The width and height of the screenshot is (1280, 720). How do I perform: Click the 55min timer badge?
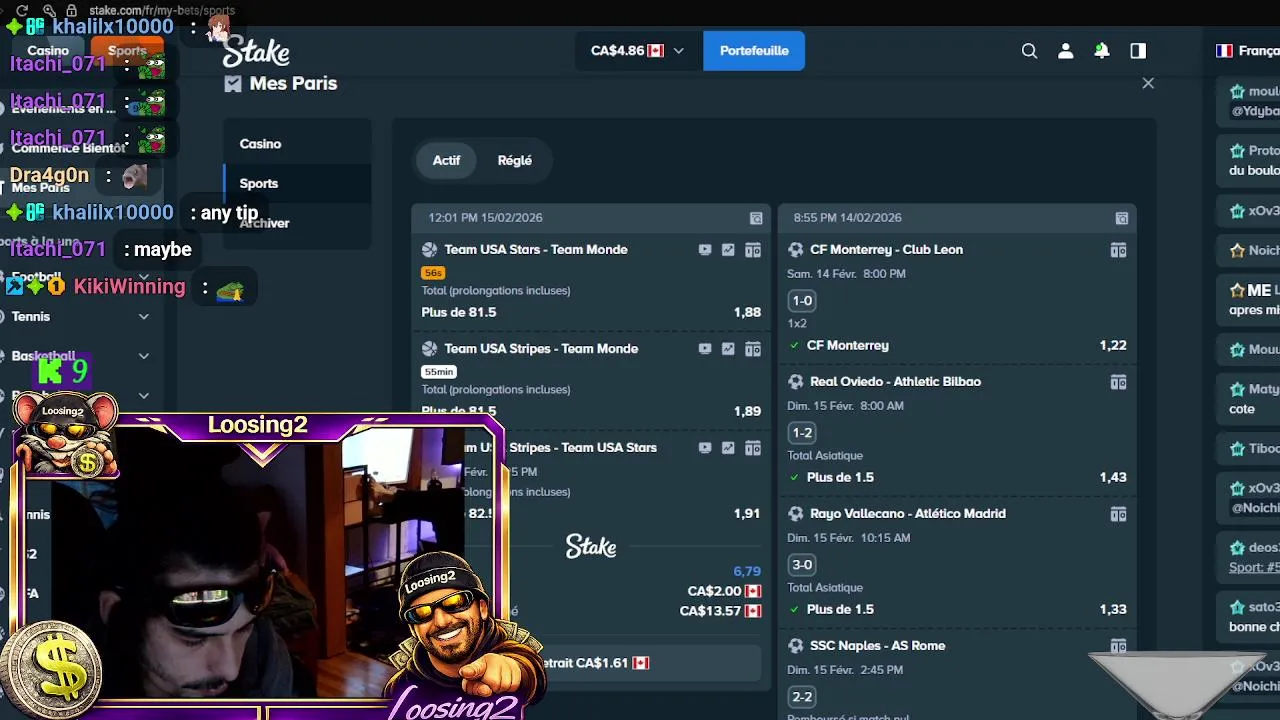[439, 372]
